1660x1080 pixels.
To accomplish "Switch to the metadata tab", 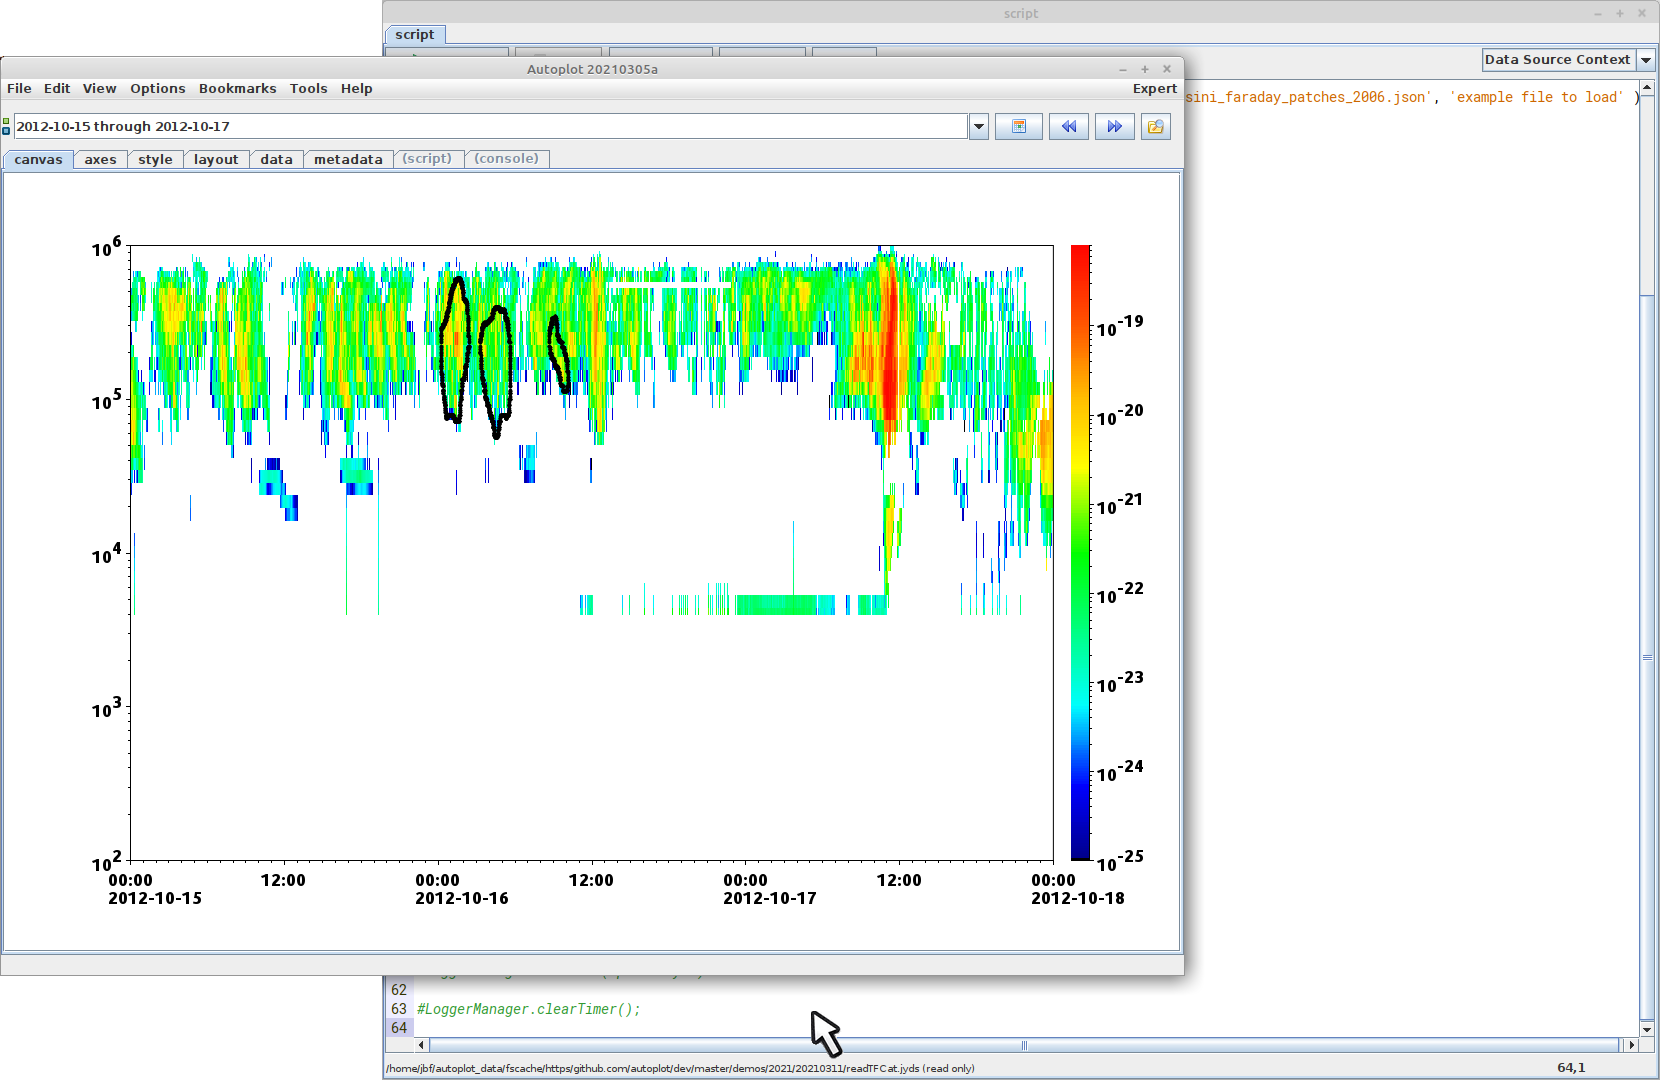I will tap(348, 159).
